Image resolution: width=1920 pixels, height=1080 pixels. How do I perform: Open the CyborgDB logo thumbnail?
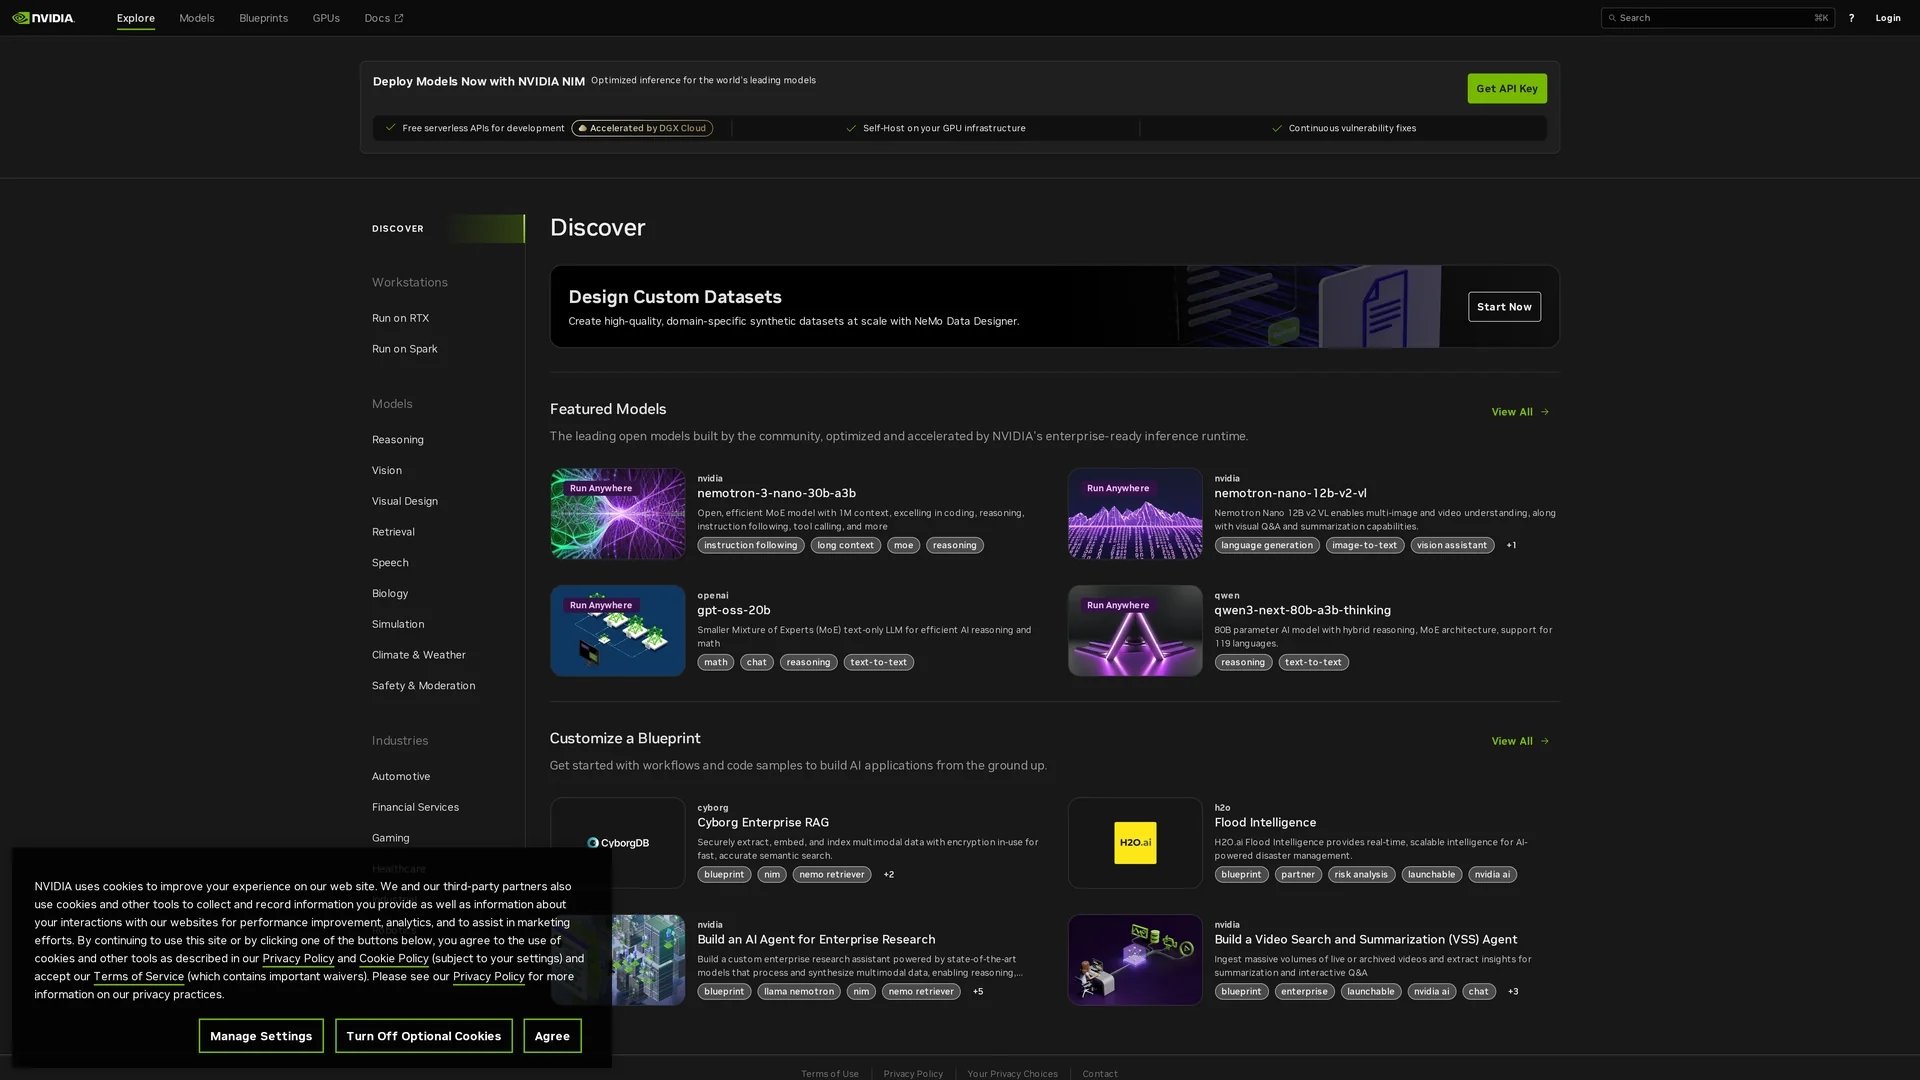617,842
